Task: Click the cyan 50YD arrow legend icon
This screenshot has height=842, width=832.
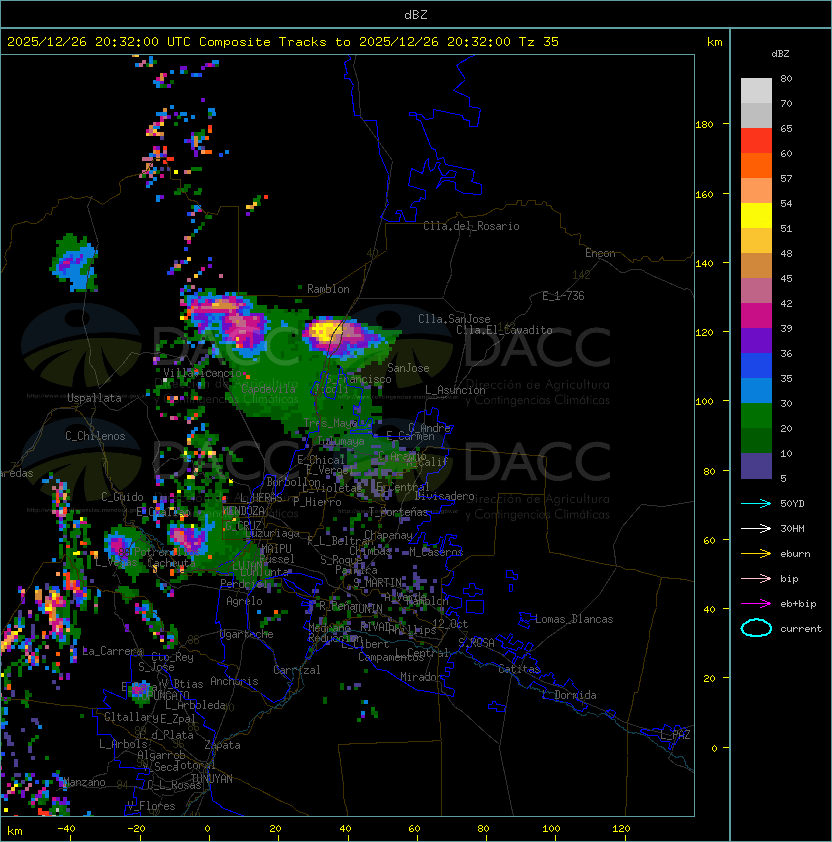Action: coord(756,503)
